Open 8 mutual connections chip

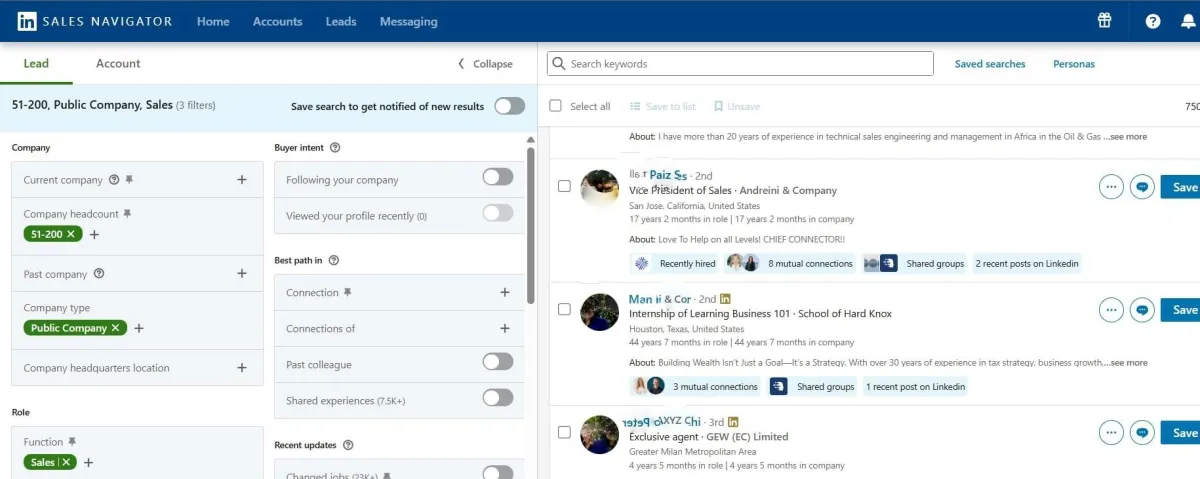pyautogui.click(x=791, y=264)
